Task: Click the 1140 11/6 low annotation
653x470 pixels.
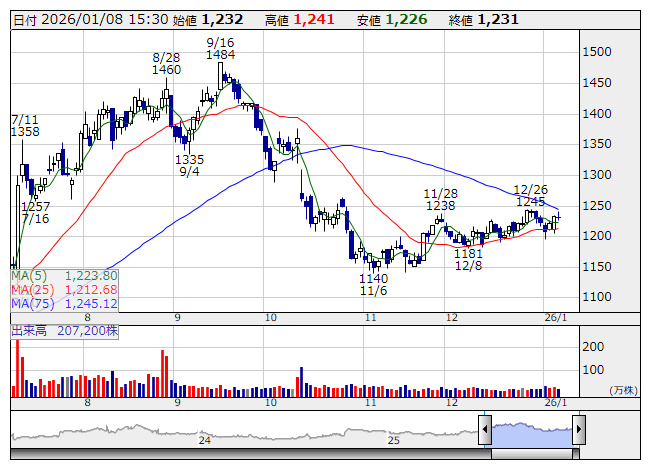Action: coord(374,284)
